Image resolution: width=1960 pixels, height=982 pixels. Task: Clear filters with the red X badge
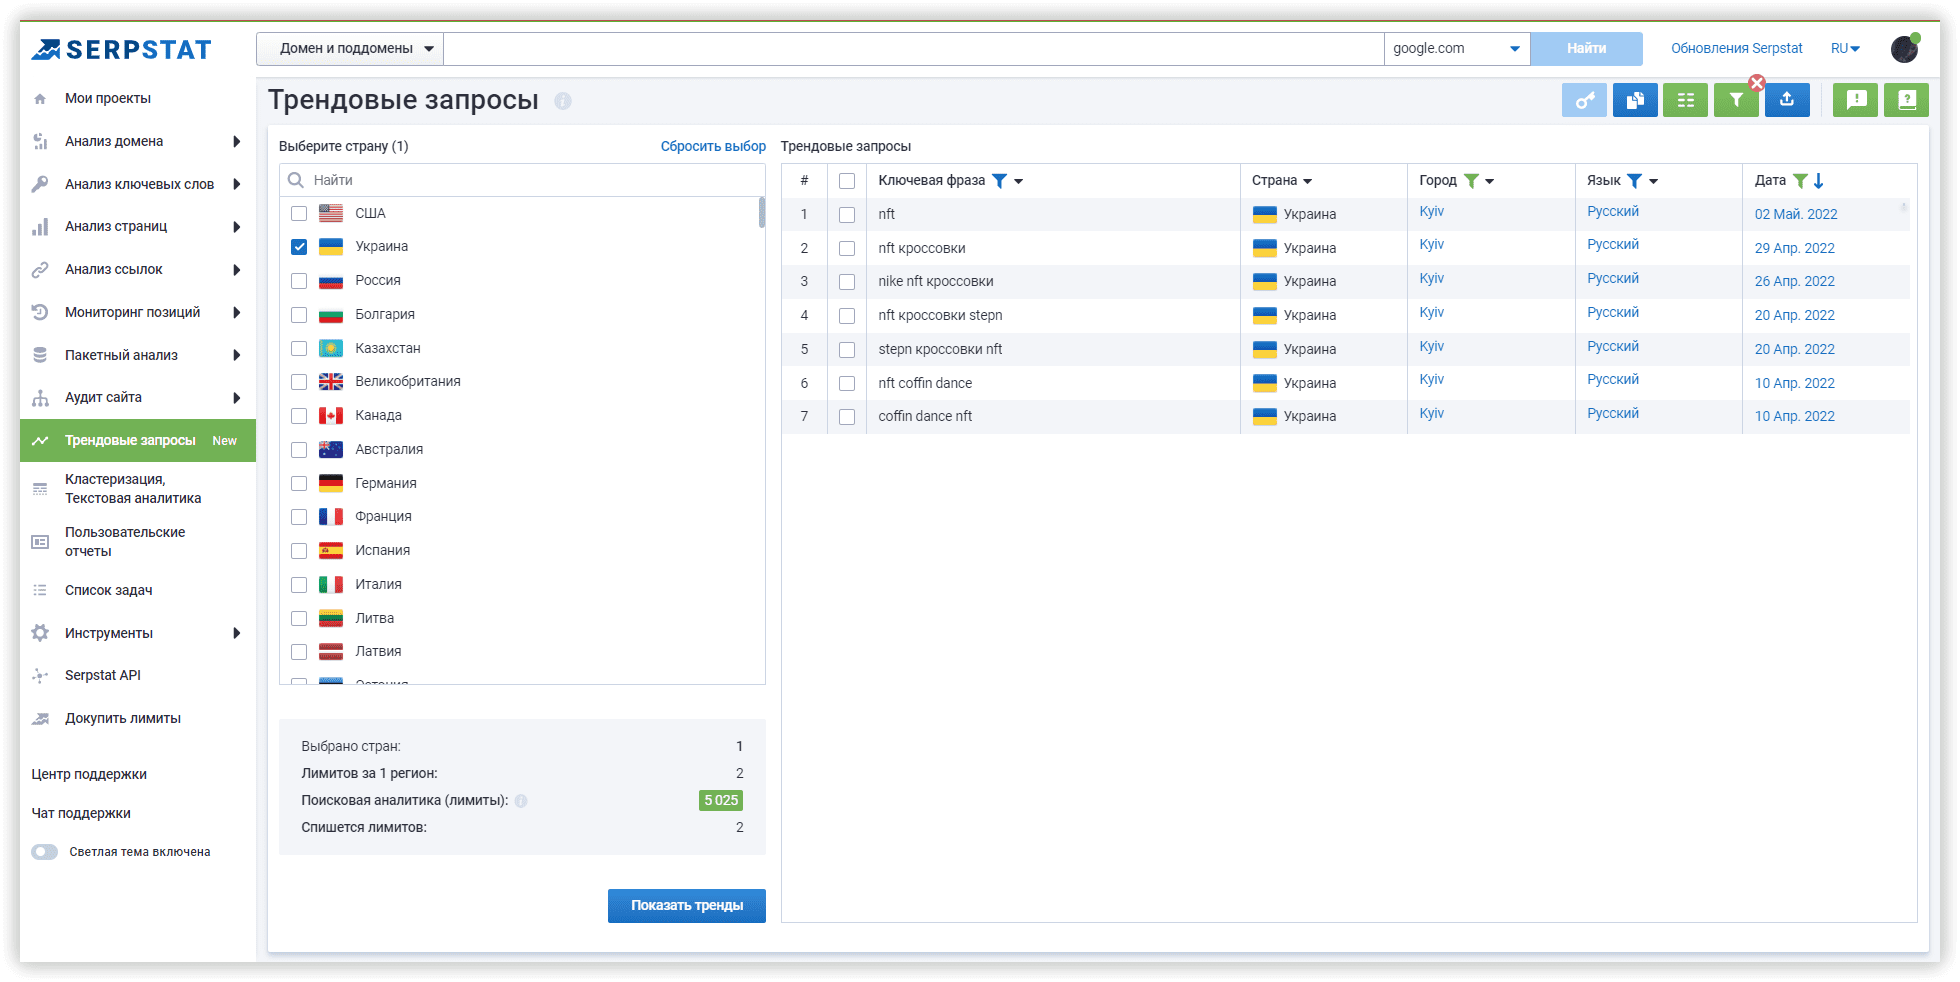[1757, 83]
